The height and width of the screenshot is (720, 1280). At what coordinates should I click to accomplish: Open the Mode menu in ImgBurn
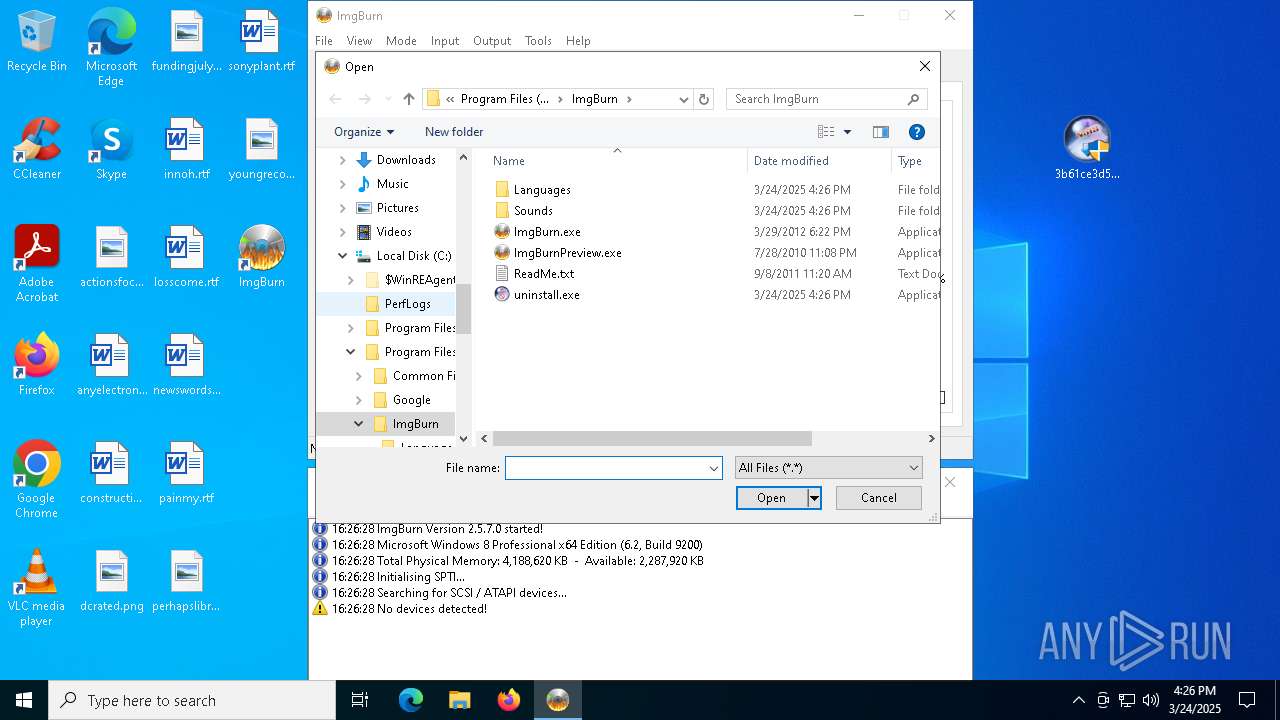pos(401,41)
